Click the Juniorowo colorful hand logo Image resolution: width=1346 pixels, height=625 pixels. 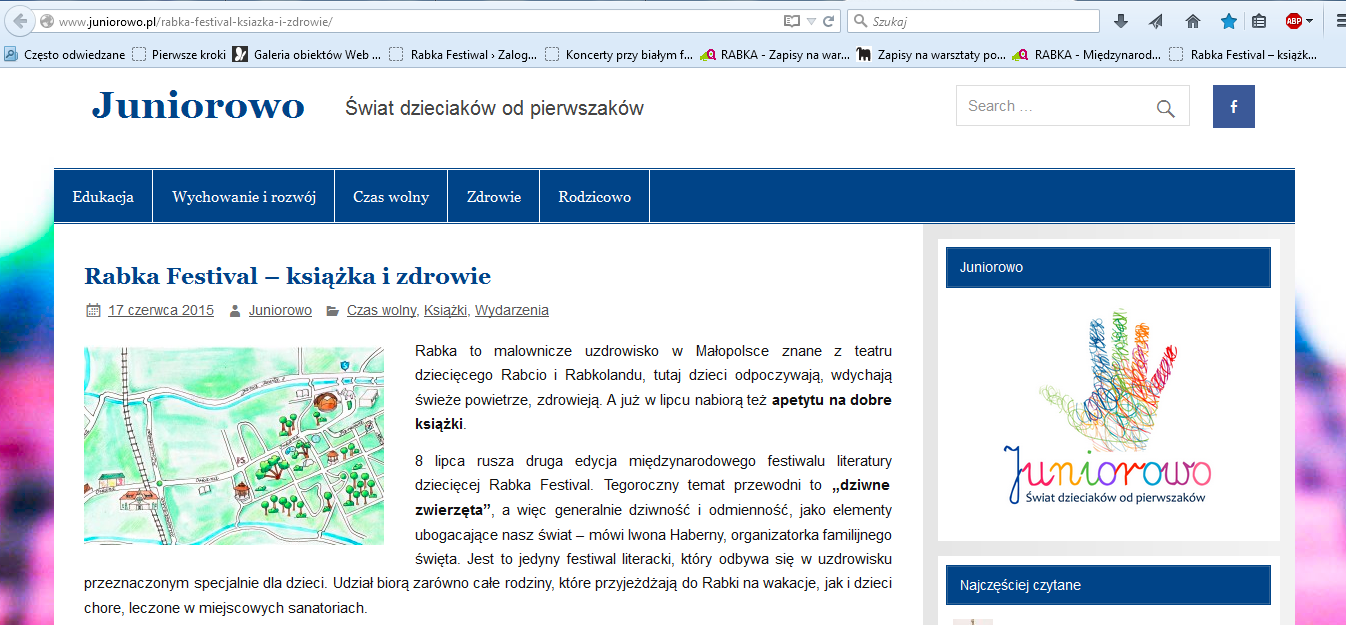(1108, 406)
